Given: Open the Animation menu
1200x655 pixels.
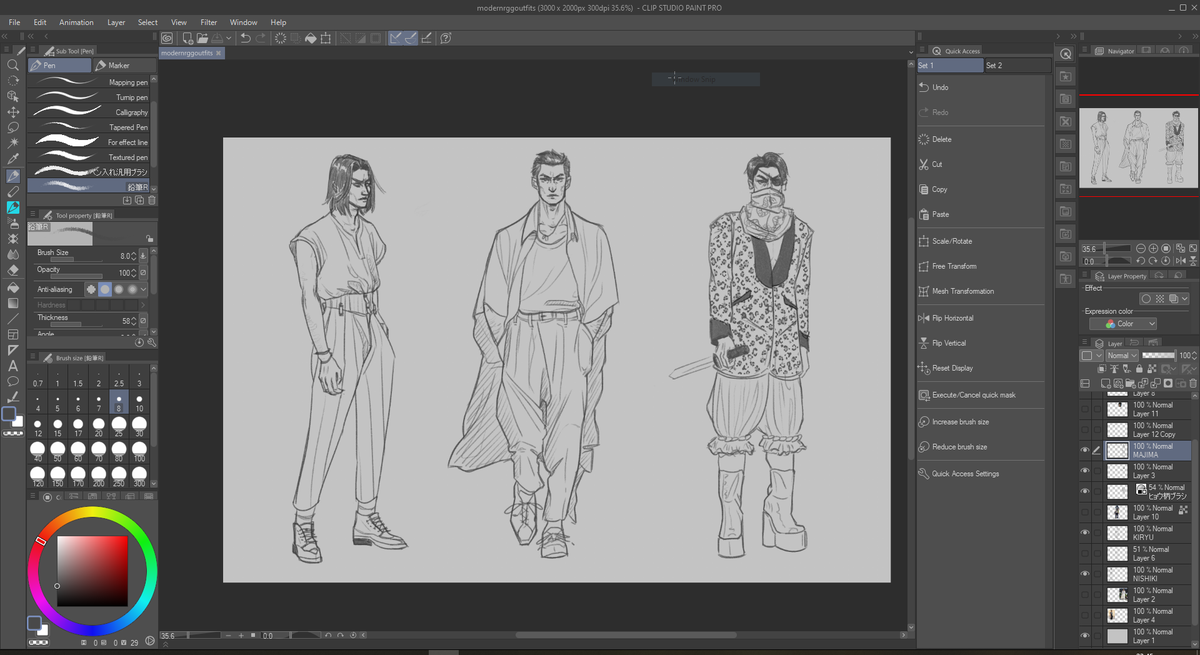Looking at the screenshot, I should (x=76, y=22).
